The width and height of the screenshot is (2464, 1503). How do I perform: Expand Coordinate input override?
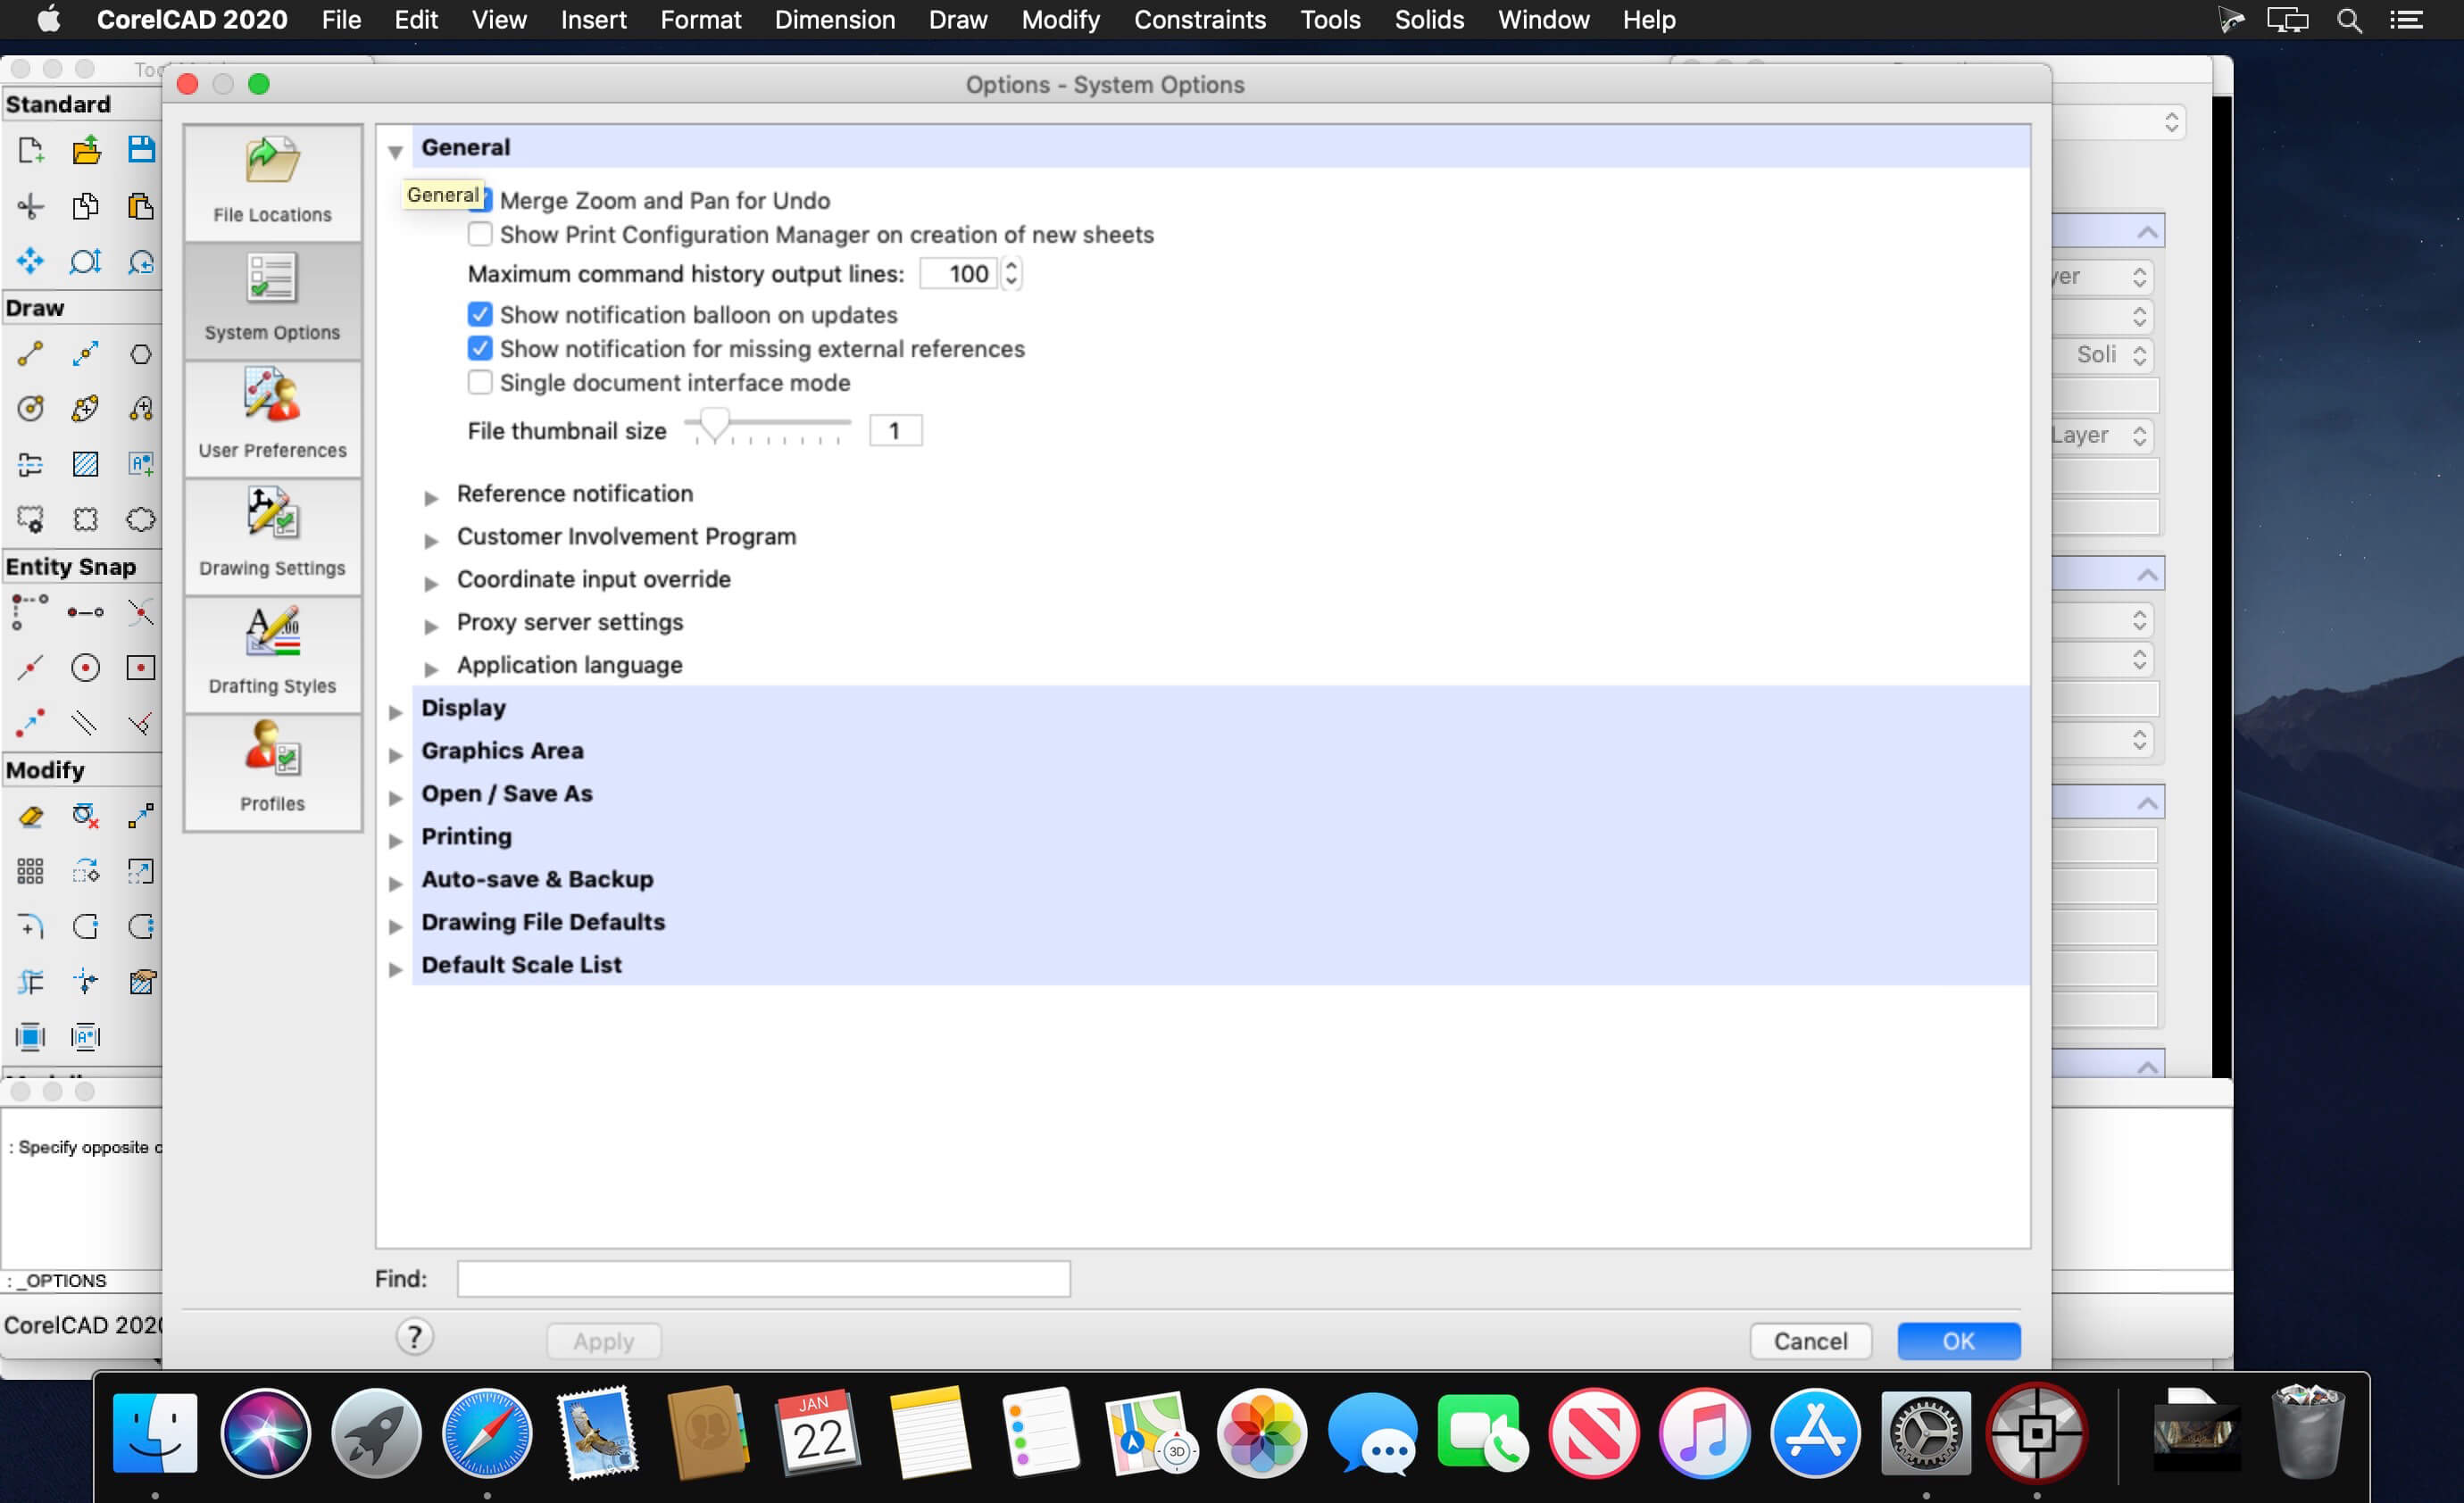click(x=431, y=583)
